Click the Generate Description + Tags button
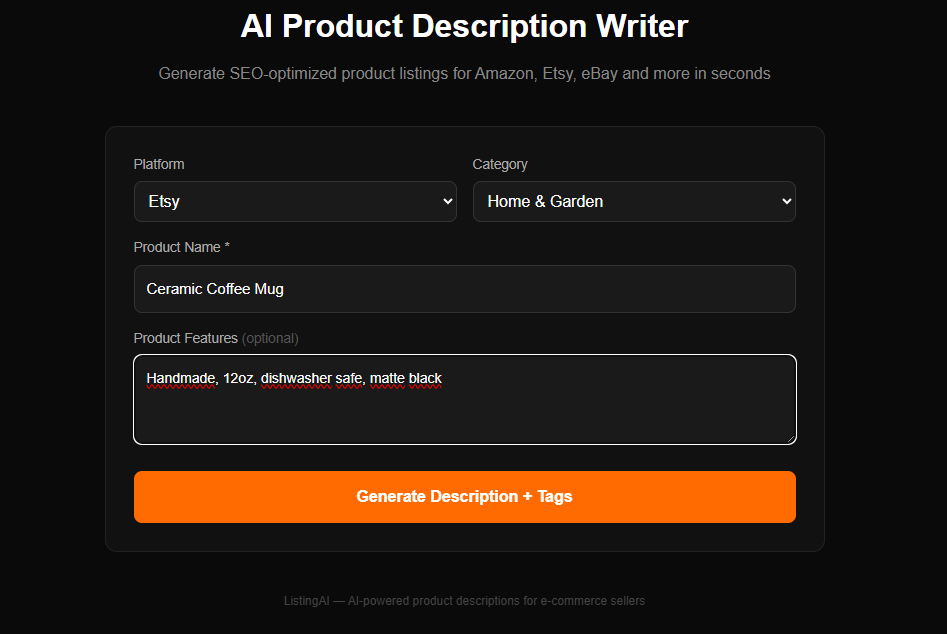Image resolution: width=947 pixels, height=634 pixels. point(464,496)
